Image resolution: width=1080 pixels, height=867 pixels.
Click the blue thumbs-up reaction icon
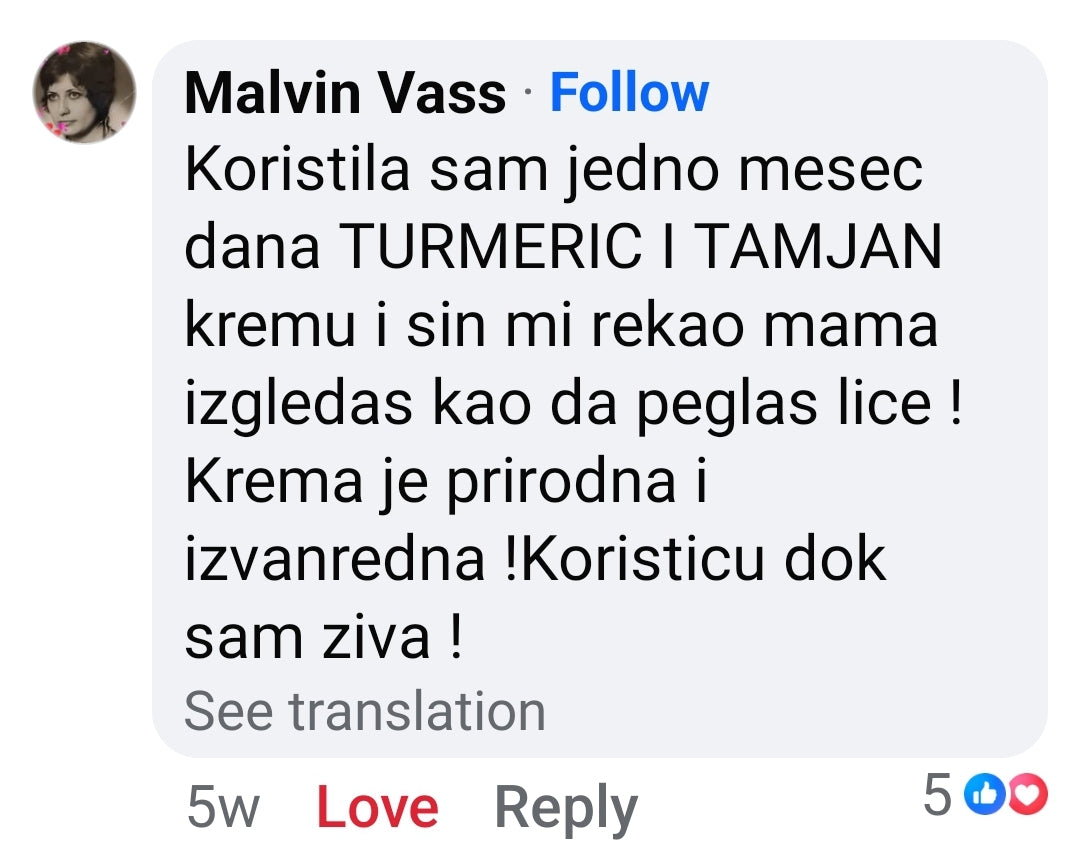pos(984,795)
